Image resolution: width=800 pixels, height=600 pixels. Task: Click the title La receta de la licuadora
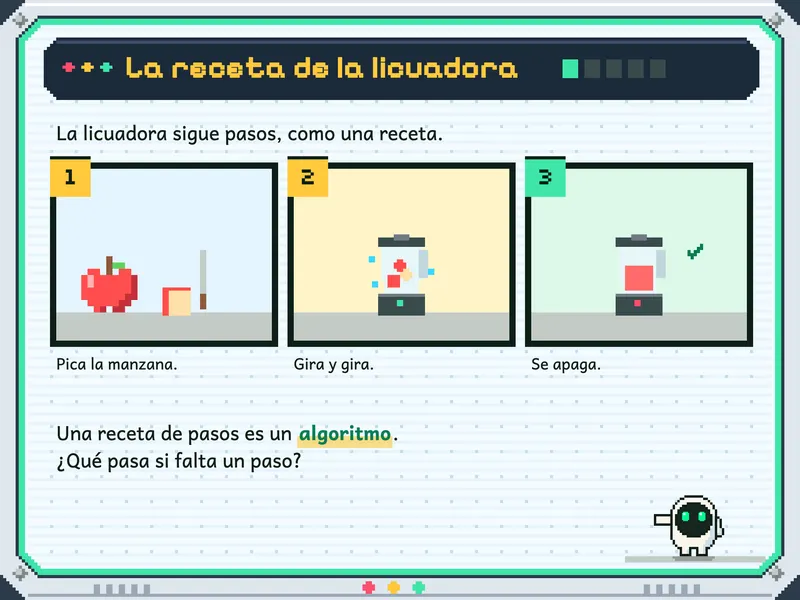pos(321,68)
